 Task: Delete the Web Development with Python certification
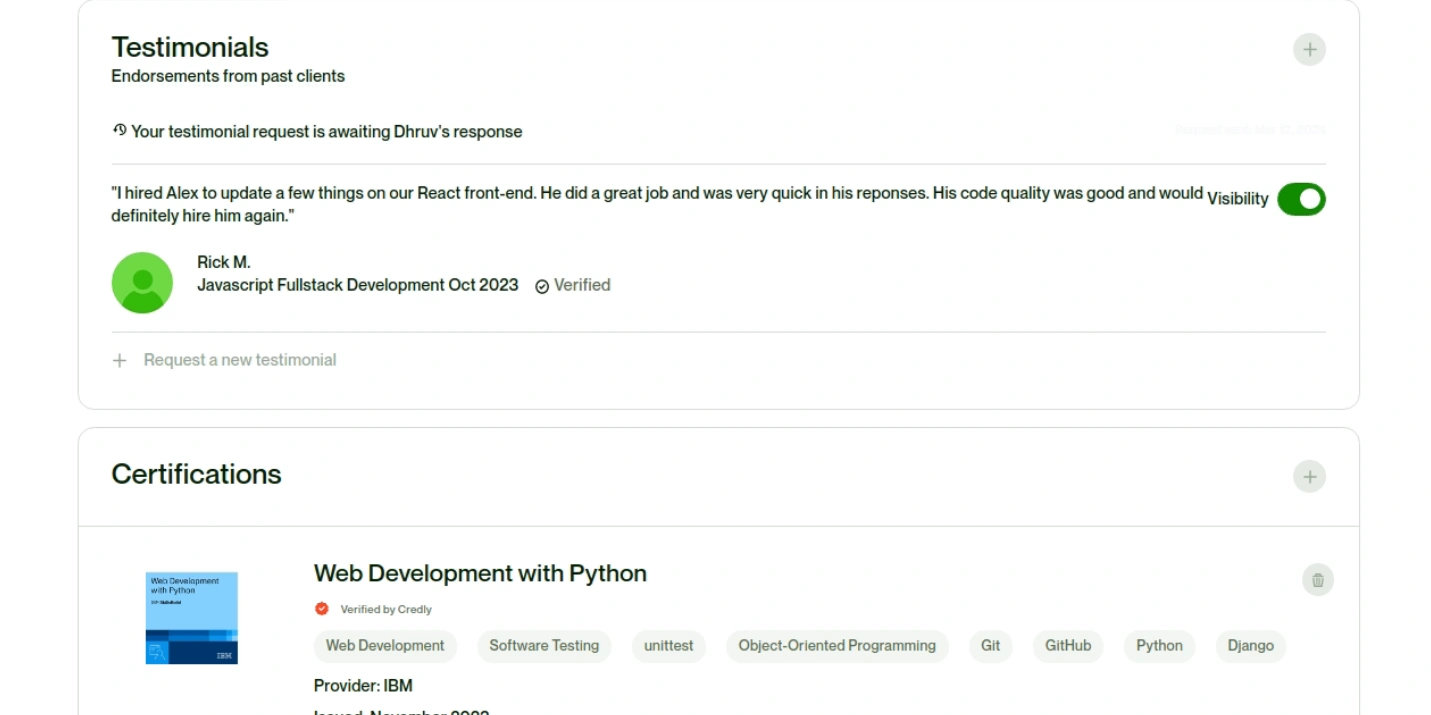pyautogui.click(x=1317, y=580)
